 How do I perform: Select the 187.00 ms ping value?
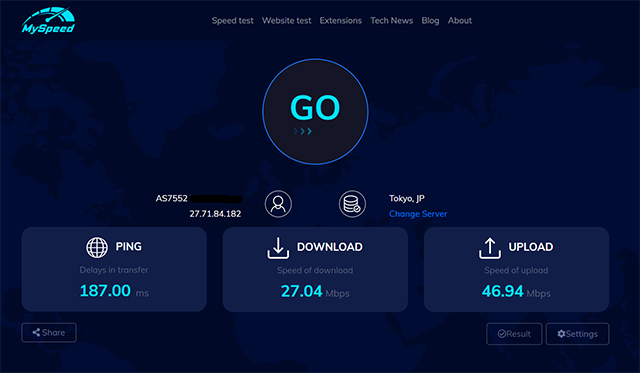pos(114,291)
